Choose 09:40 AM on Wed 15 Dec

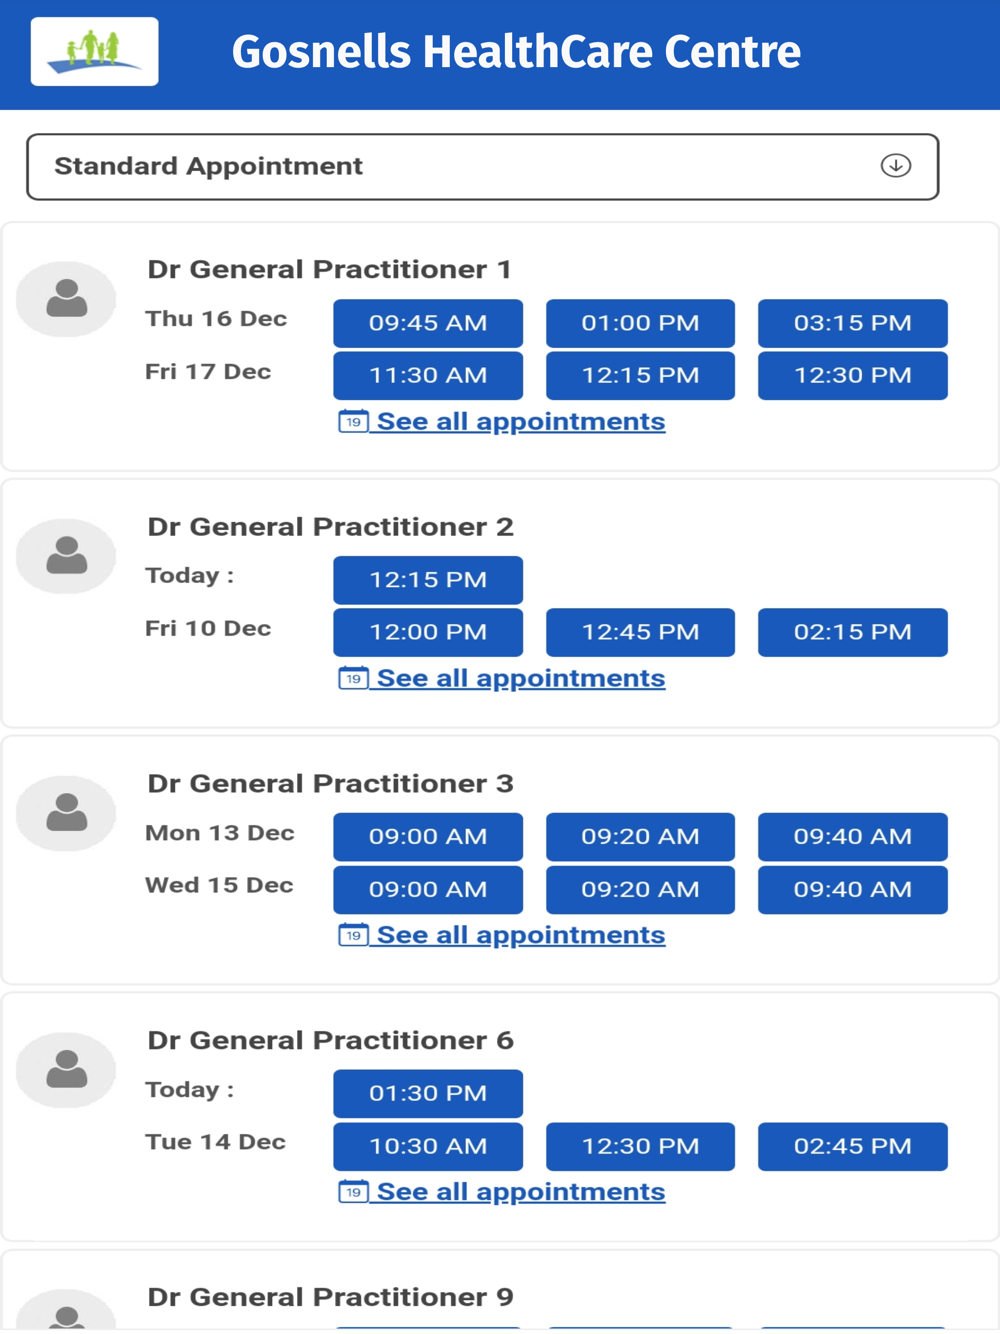852,889
